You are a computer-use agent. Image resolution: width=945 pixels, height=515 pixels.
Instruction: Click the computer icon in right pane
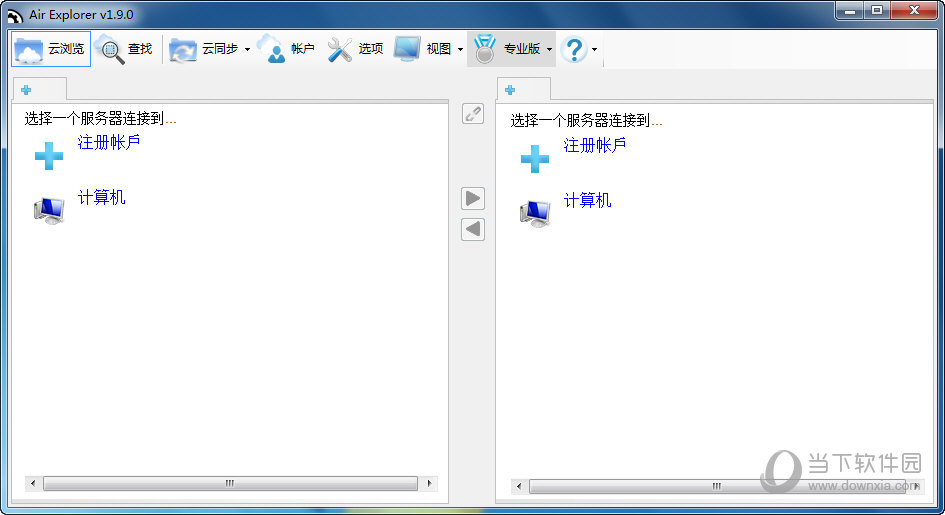(x=535, y=213)
